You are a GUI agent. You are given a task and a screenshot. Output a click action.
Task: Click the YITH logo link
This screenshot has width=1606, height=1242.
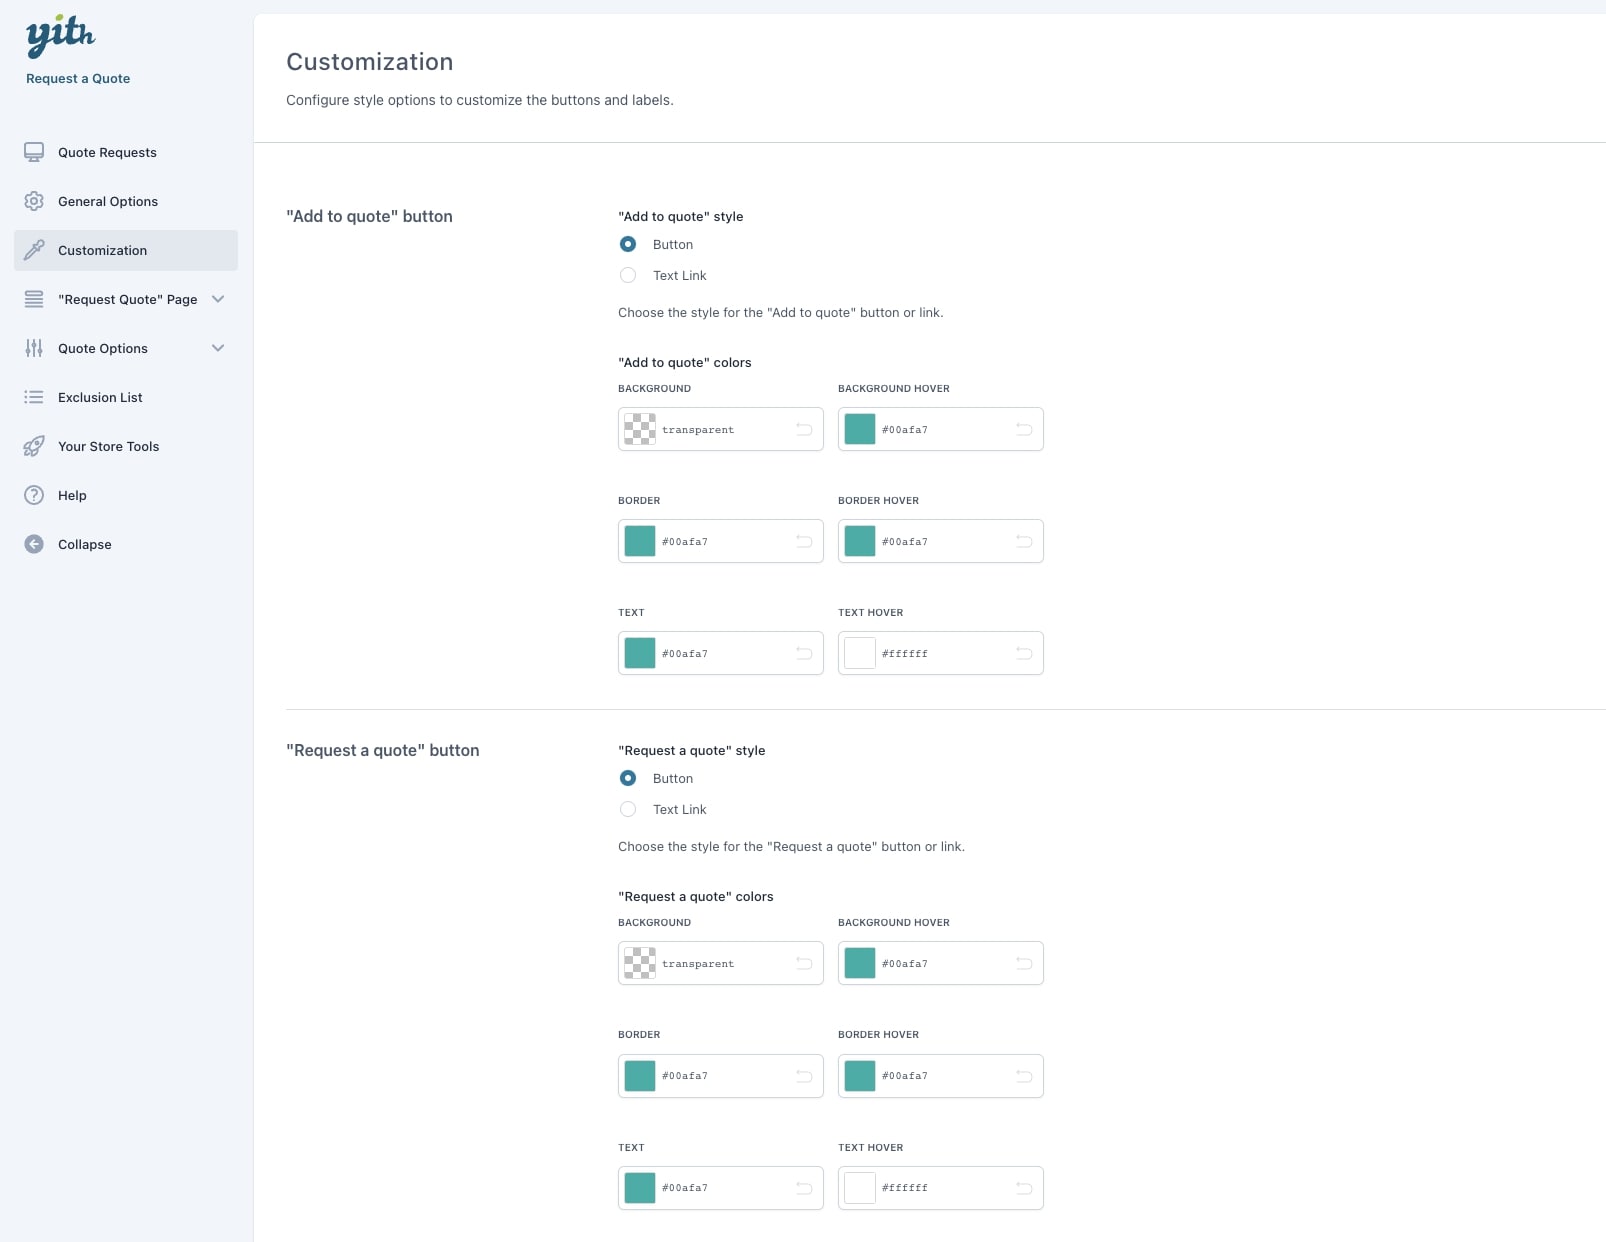point(60,36)
